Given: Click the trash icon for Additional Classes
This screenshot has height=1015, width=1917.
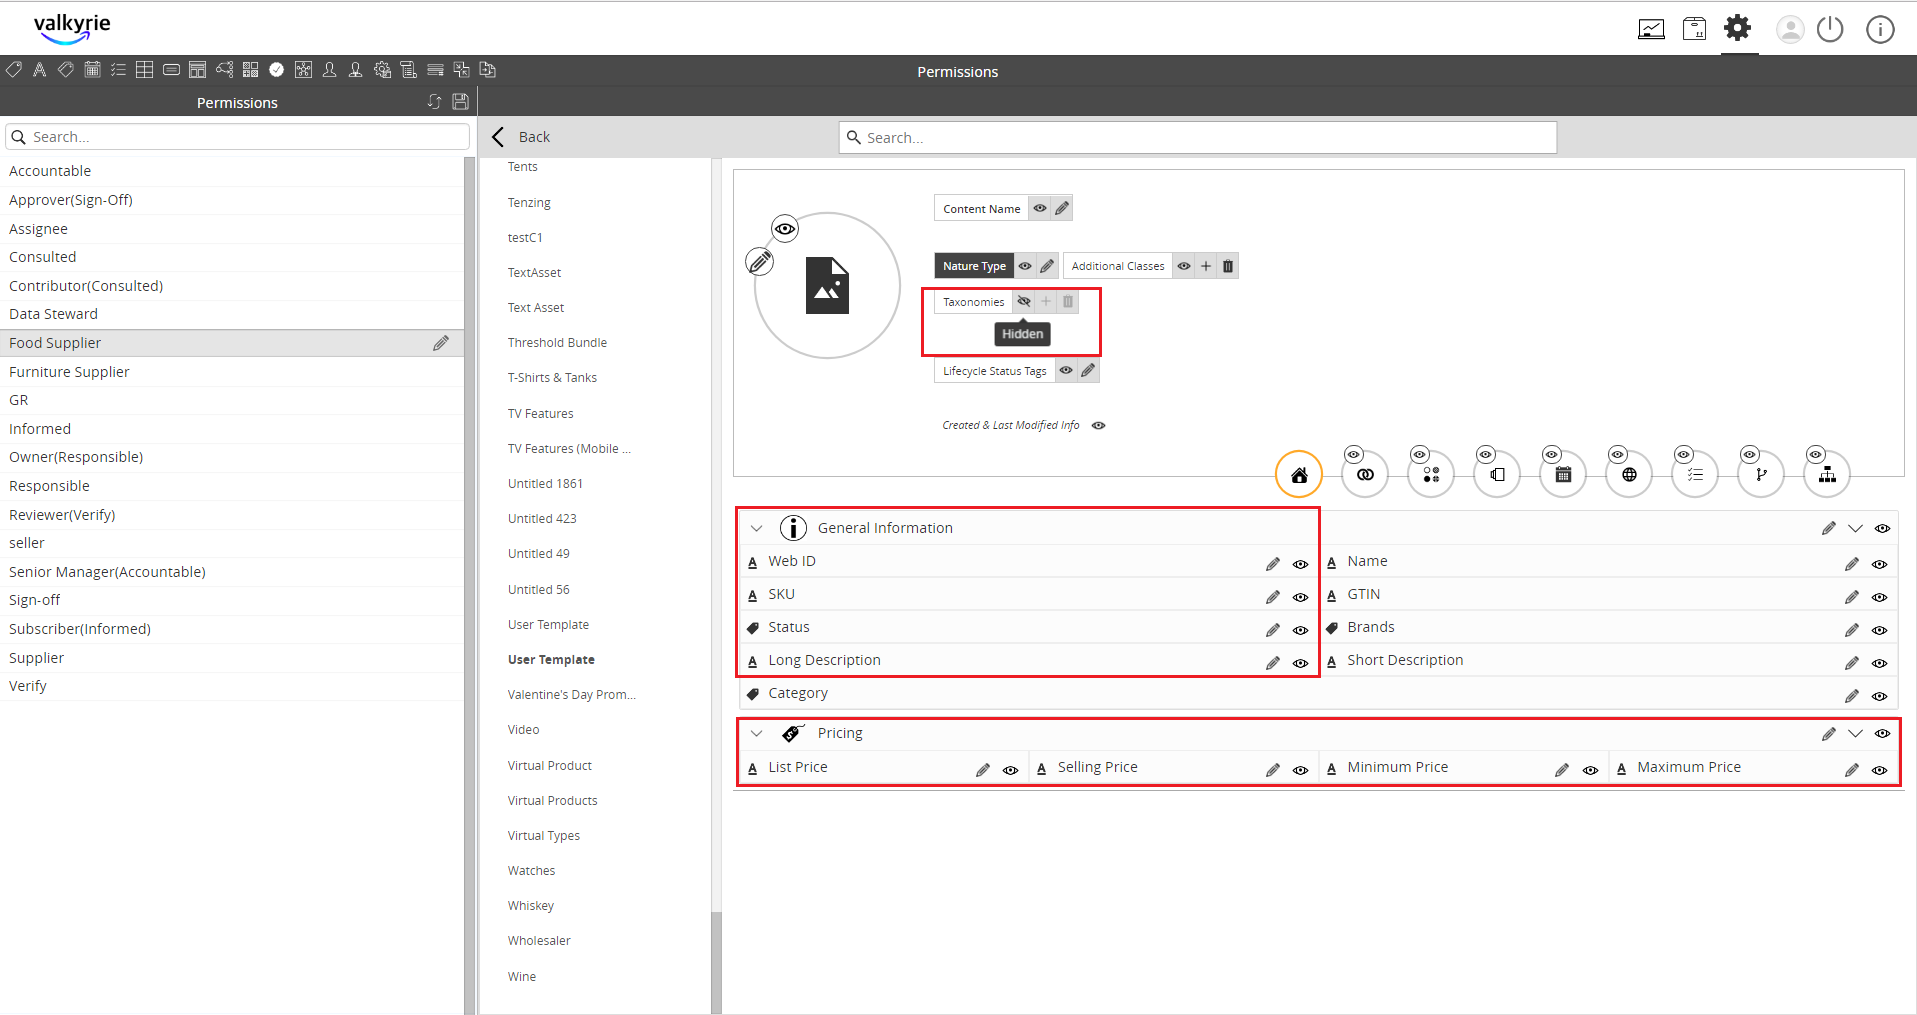Looking at the screenshot, I should click(x=1228, y=266).
